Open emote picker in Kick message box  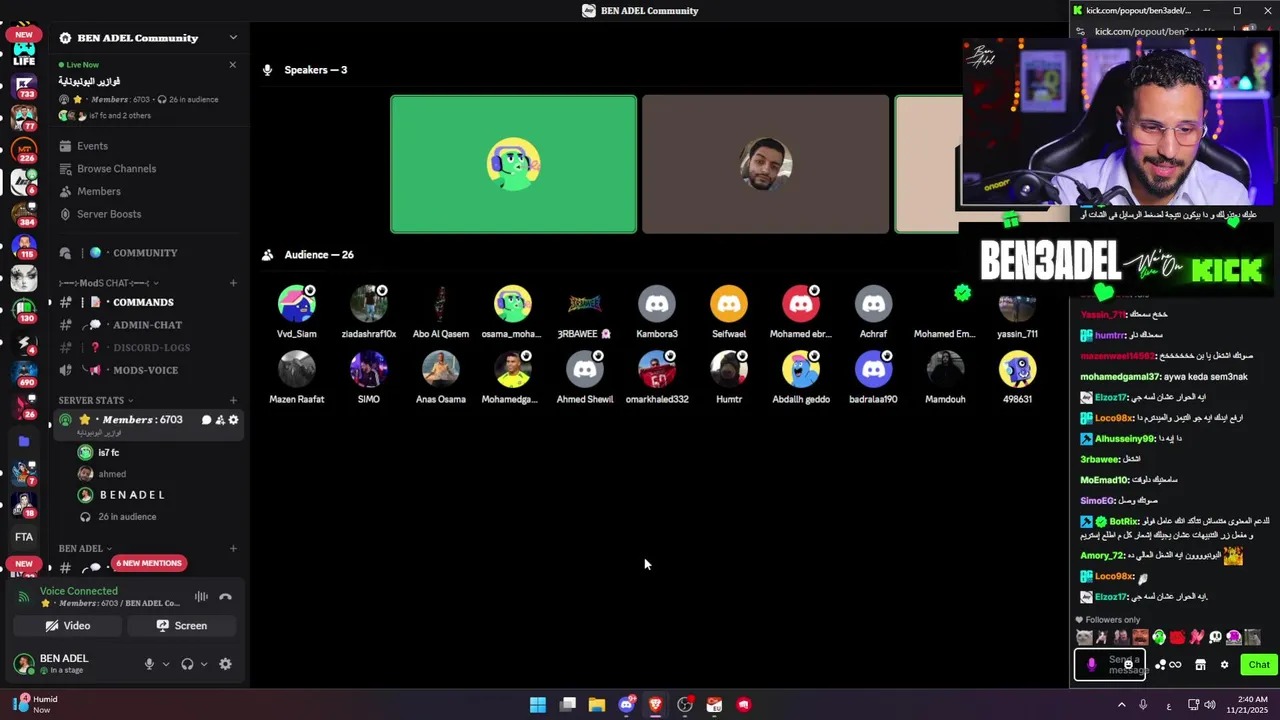(1129, 664)
